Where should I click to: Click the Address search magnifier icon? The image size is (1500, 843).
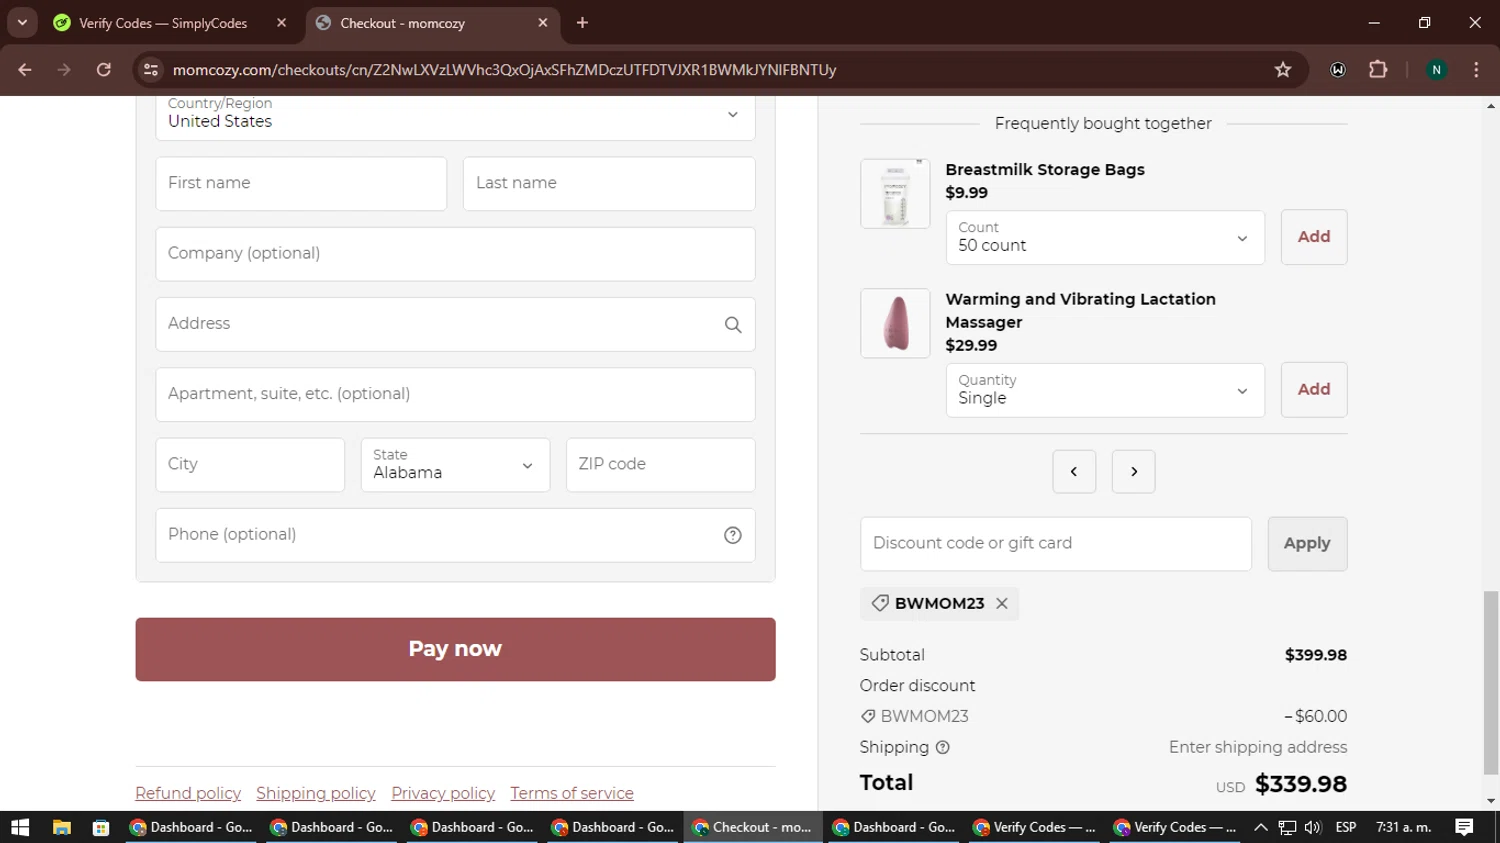coord(733,325)
